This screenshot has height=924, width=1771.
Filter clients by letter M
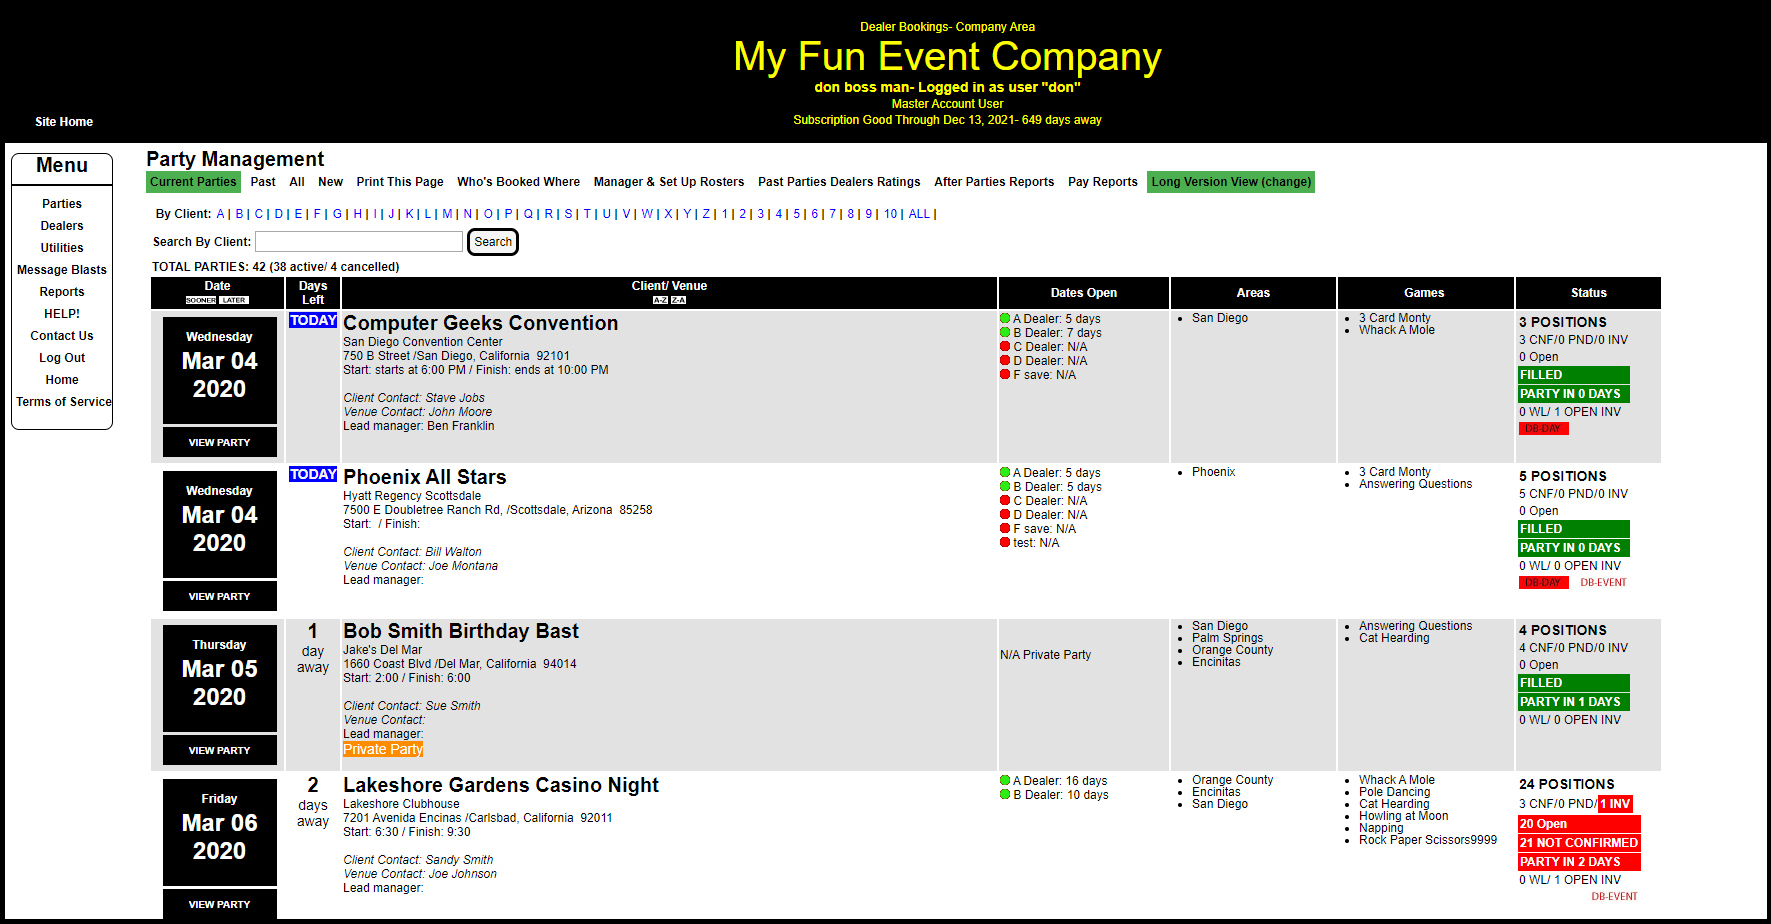(447, 214)
